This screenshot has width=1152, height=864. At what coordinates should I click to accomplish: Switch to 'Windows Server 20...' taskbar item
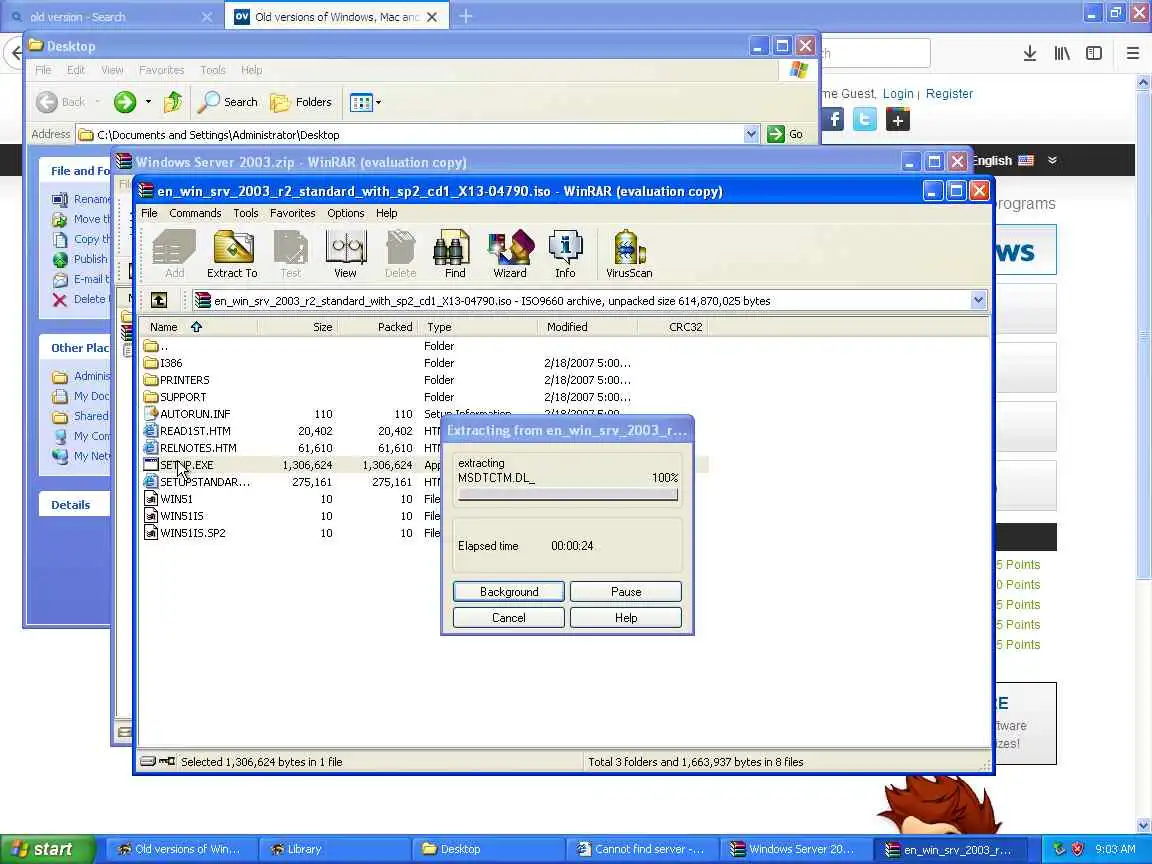coord(795,849)
